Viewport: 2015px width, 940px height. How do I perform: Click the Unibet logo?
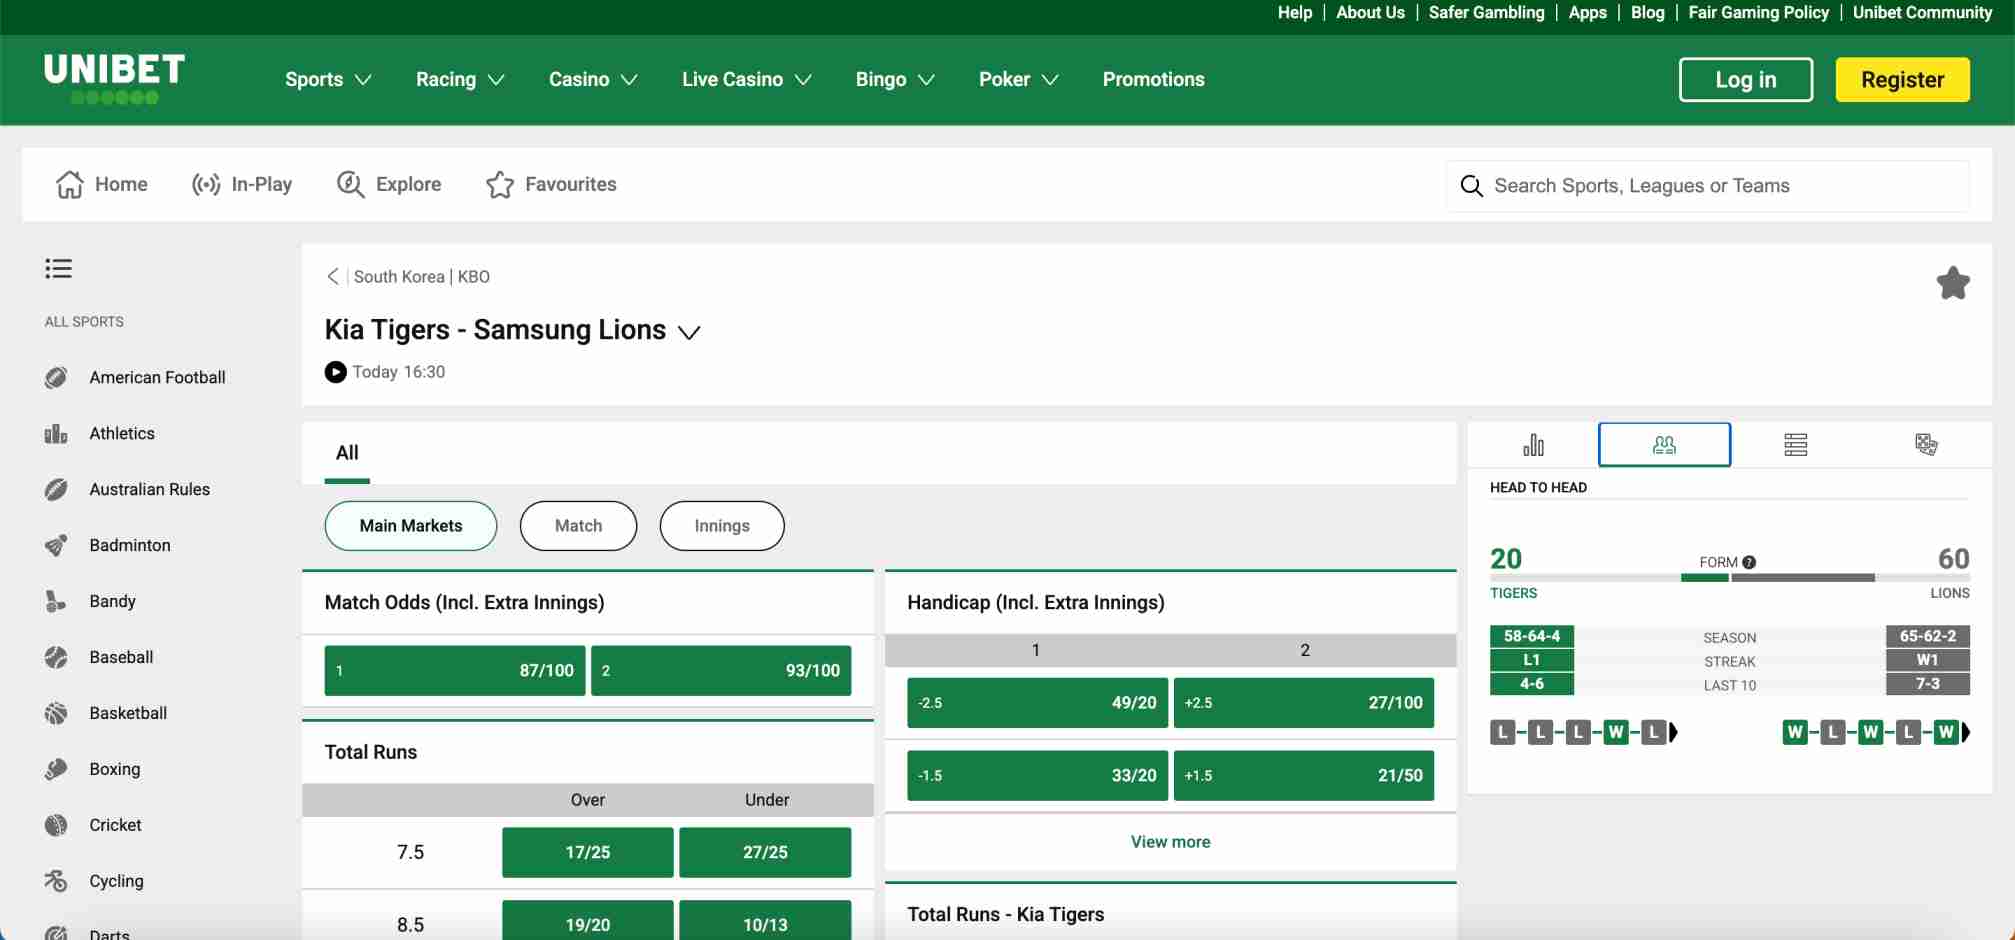point(115,78)
